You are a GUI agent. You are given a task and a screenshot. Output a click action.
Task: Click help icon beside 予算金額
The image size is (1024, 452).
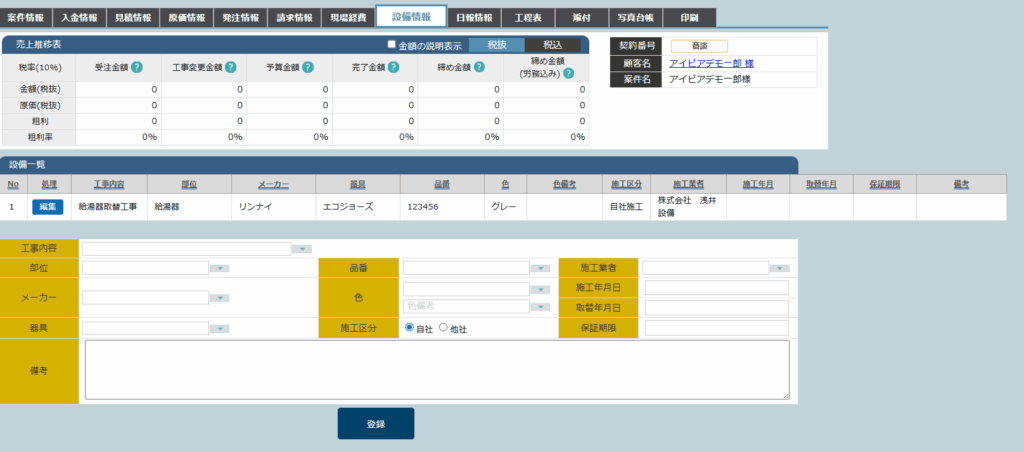(308, 68)
